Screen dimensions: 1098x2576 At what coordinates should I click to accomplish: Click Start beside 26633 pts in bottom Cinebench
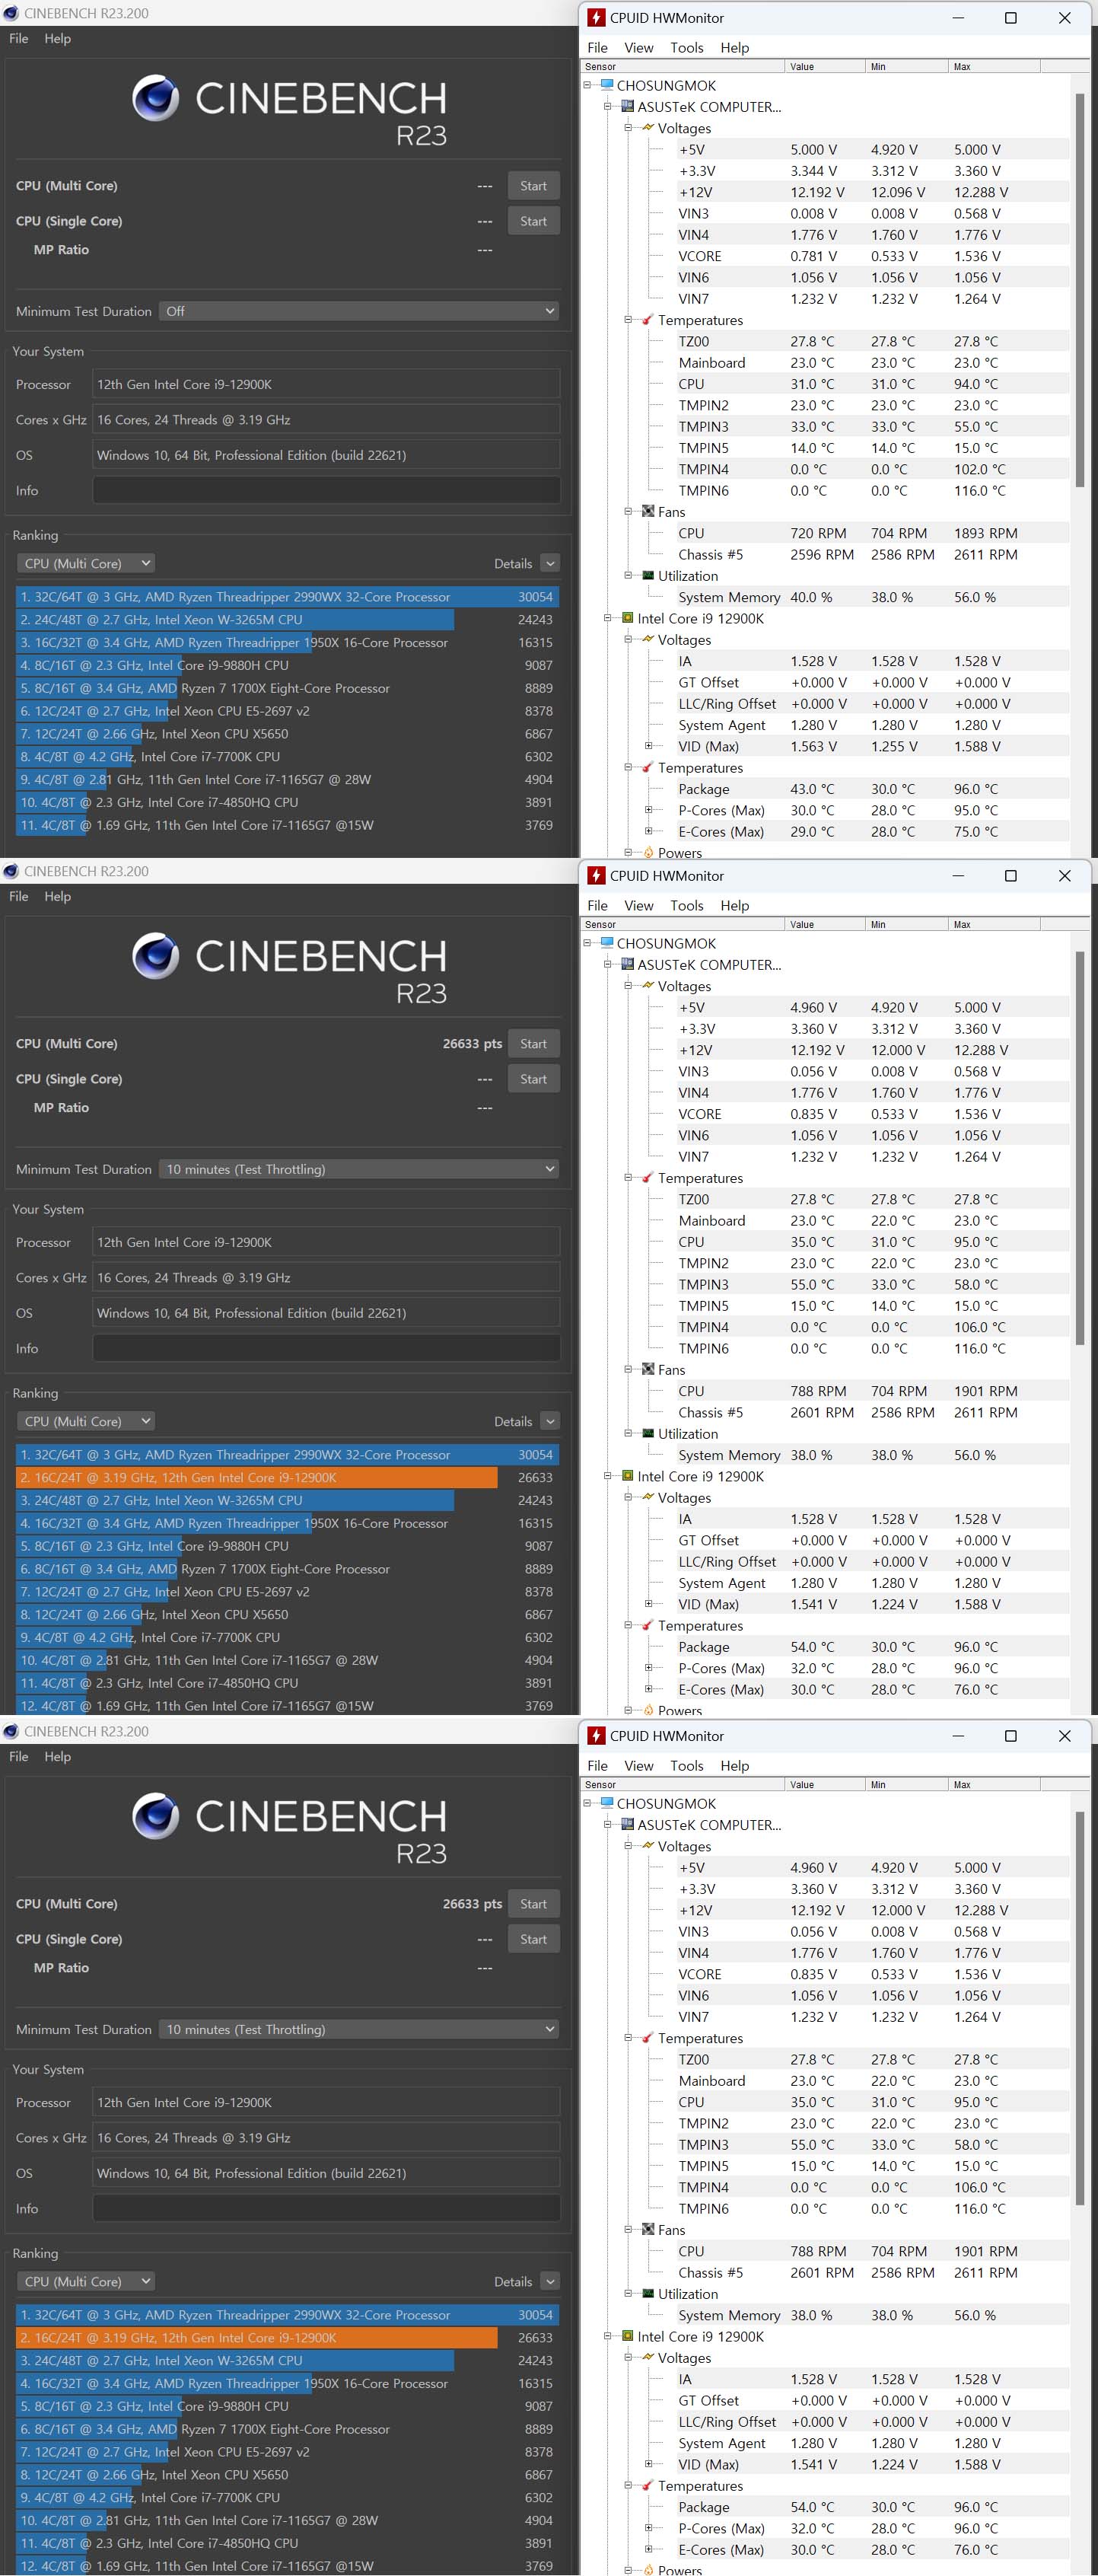(x=533, y=1903)
